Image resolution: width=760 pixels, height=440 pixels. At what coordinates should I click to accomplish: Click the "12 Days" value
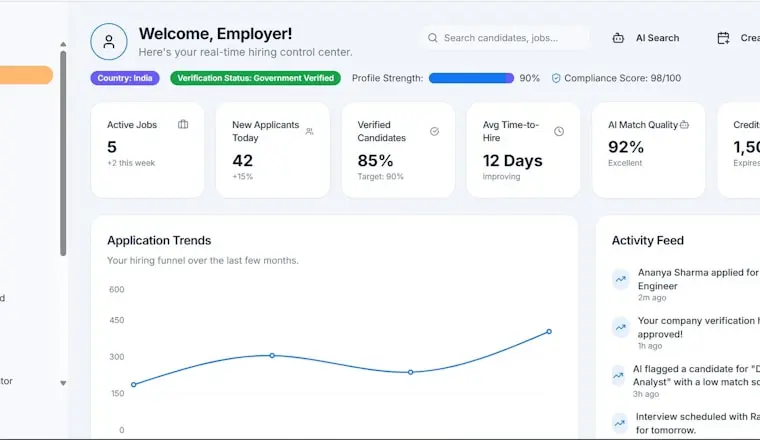click(x=512, y=160)
